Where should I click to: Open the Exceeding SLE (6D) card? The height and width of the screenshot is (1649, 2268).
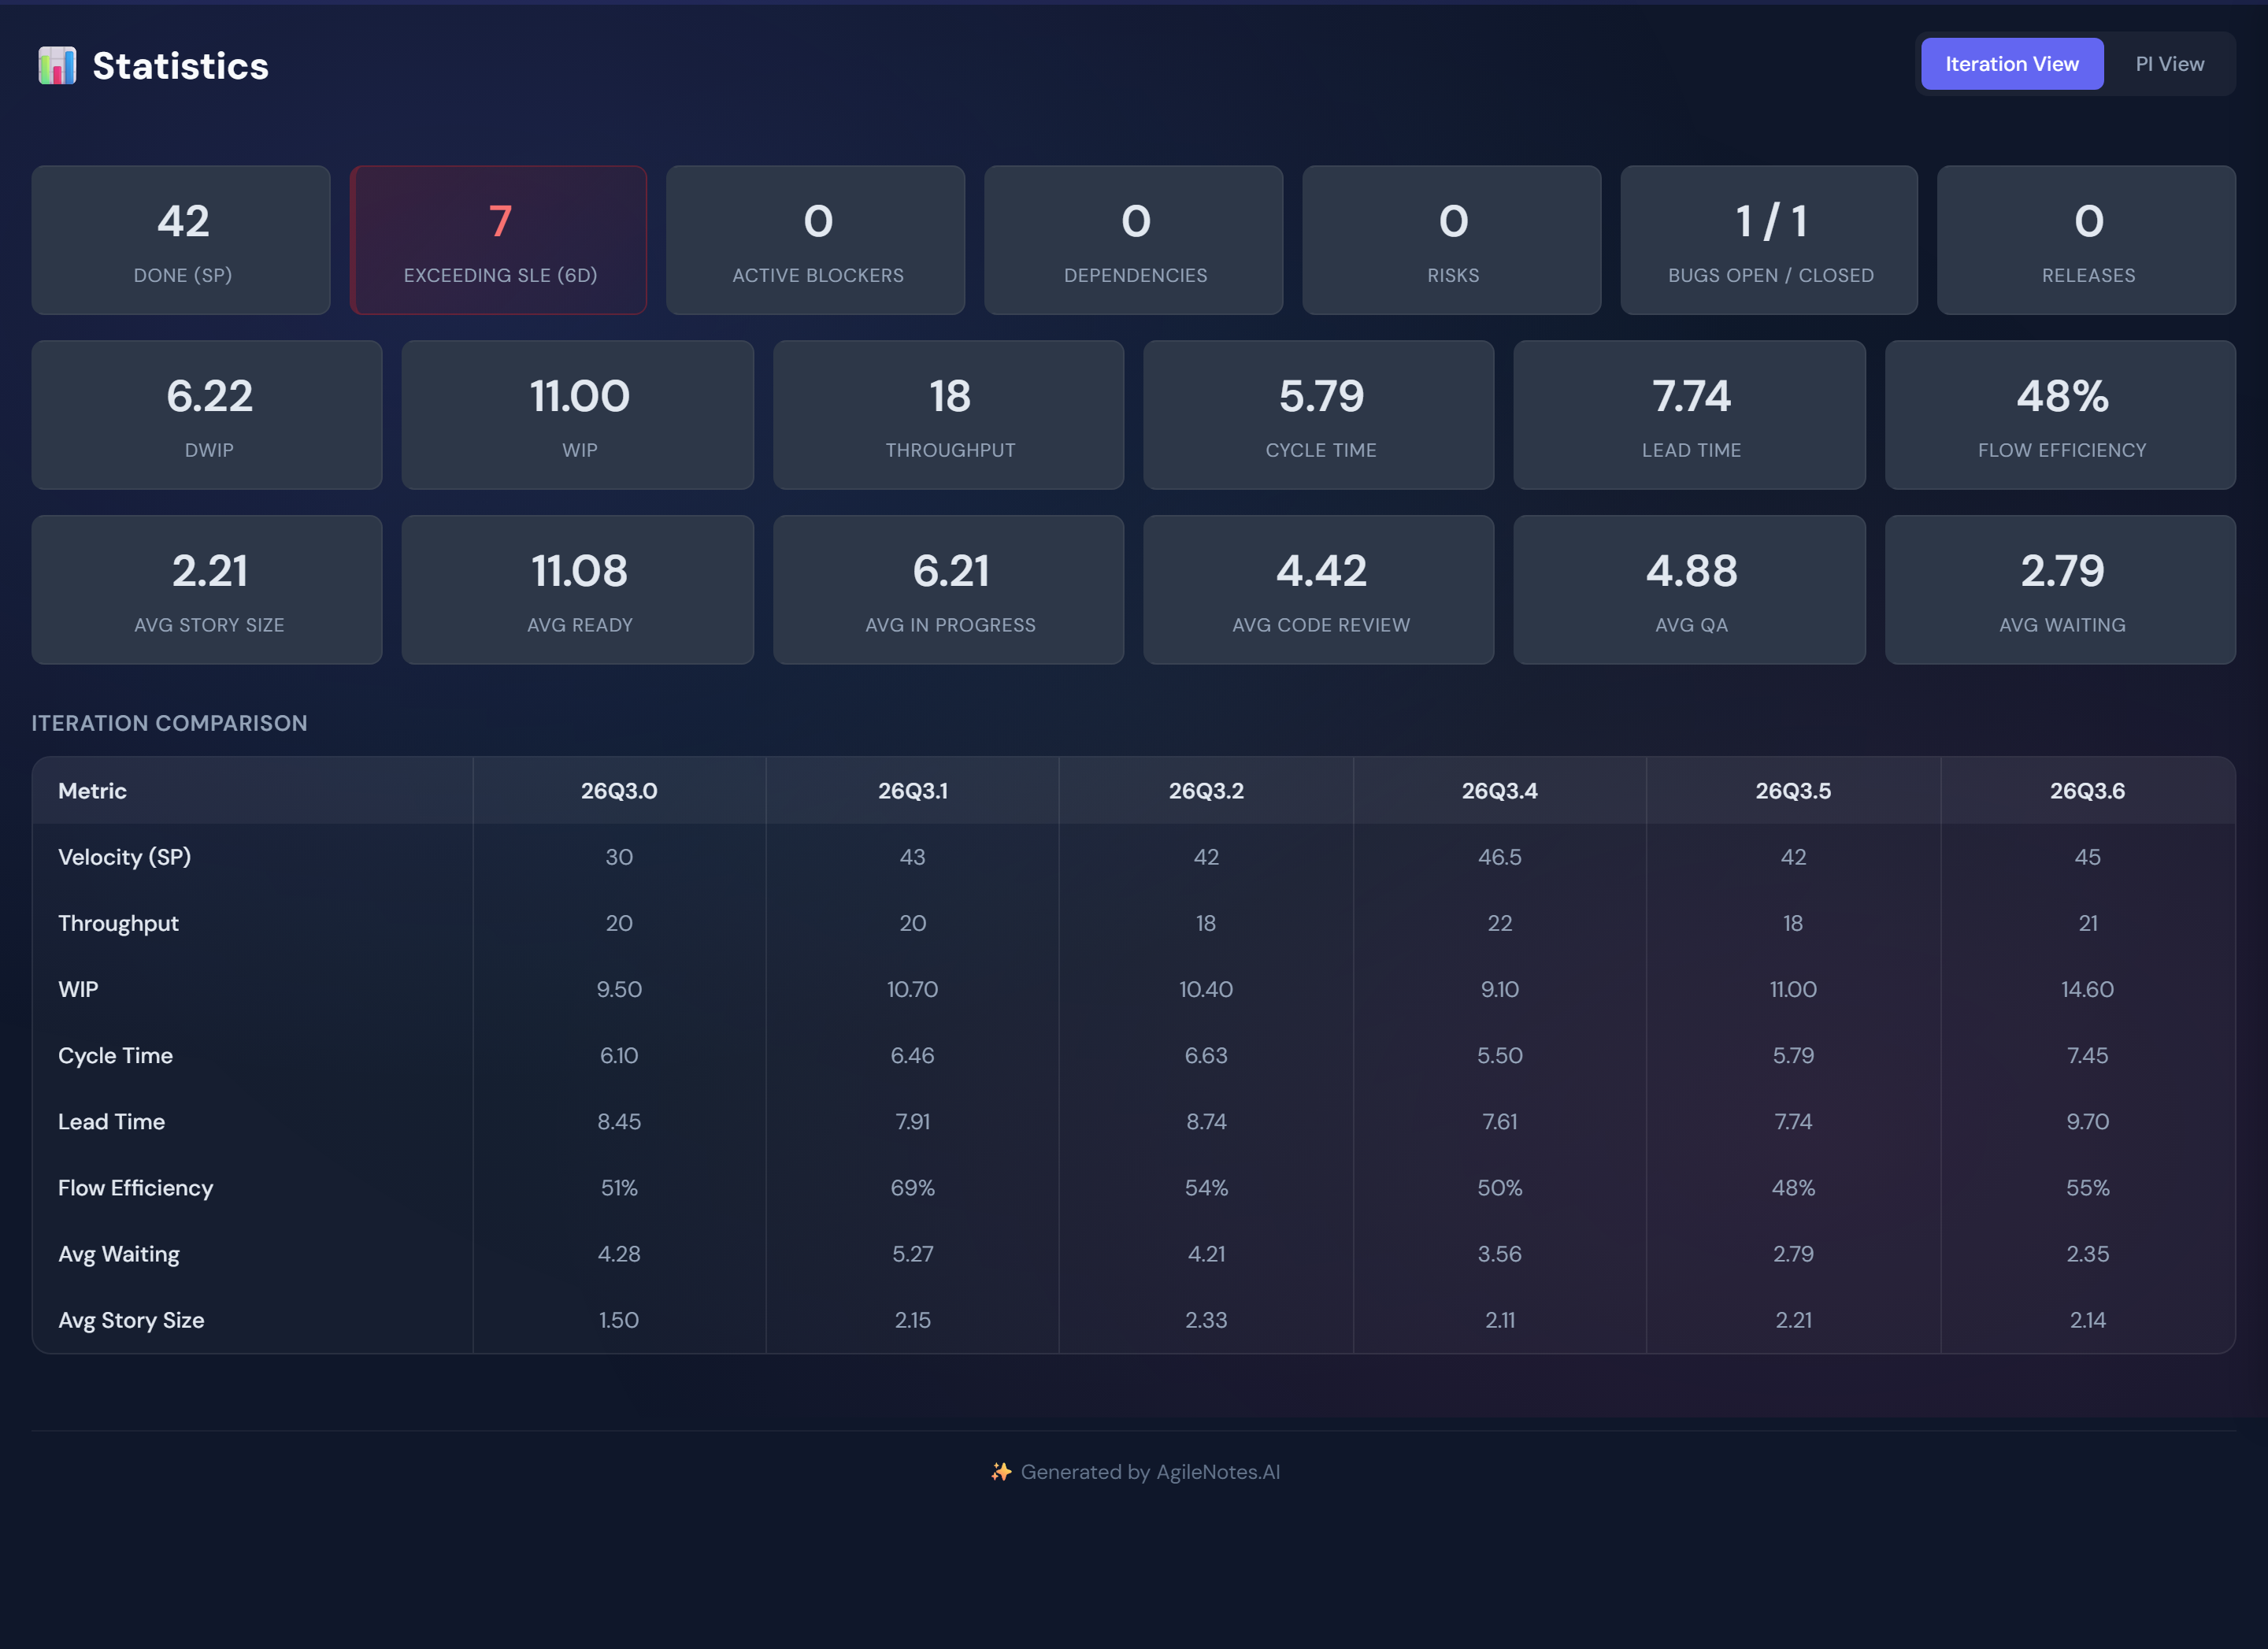pyautogui.click(x=498, y=240)
